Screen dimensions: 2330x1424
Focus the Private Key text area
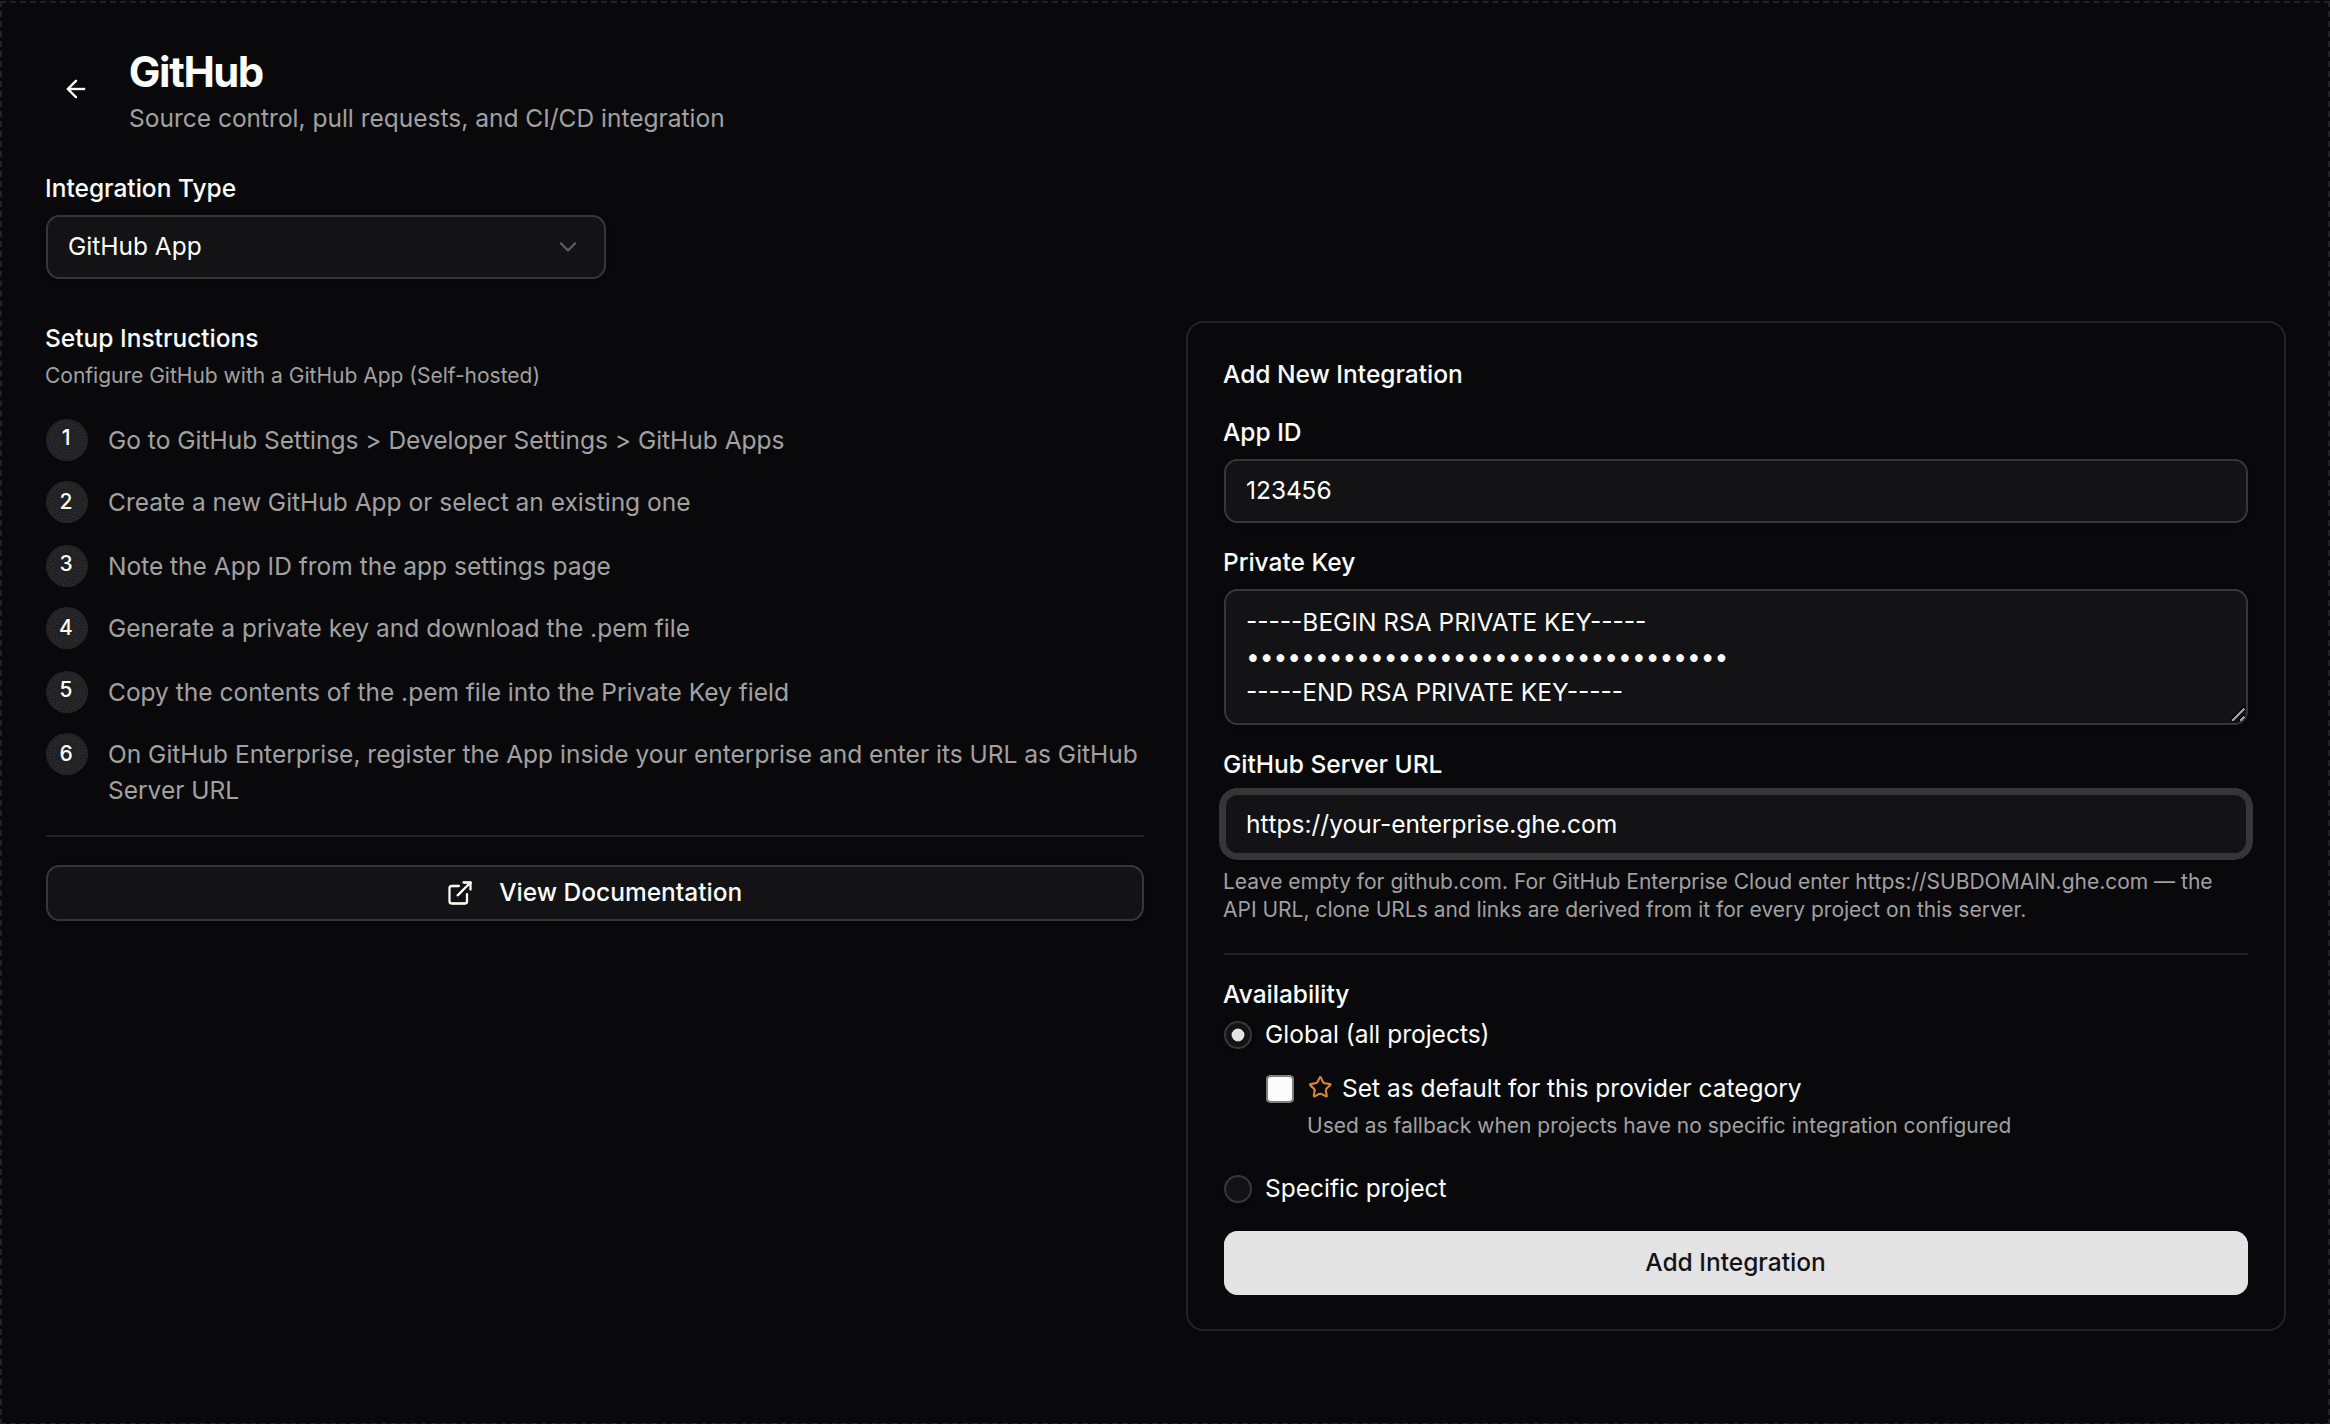(1735, 657)
